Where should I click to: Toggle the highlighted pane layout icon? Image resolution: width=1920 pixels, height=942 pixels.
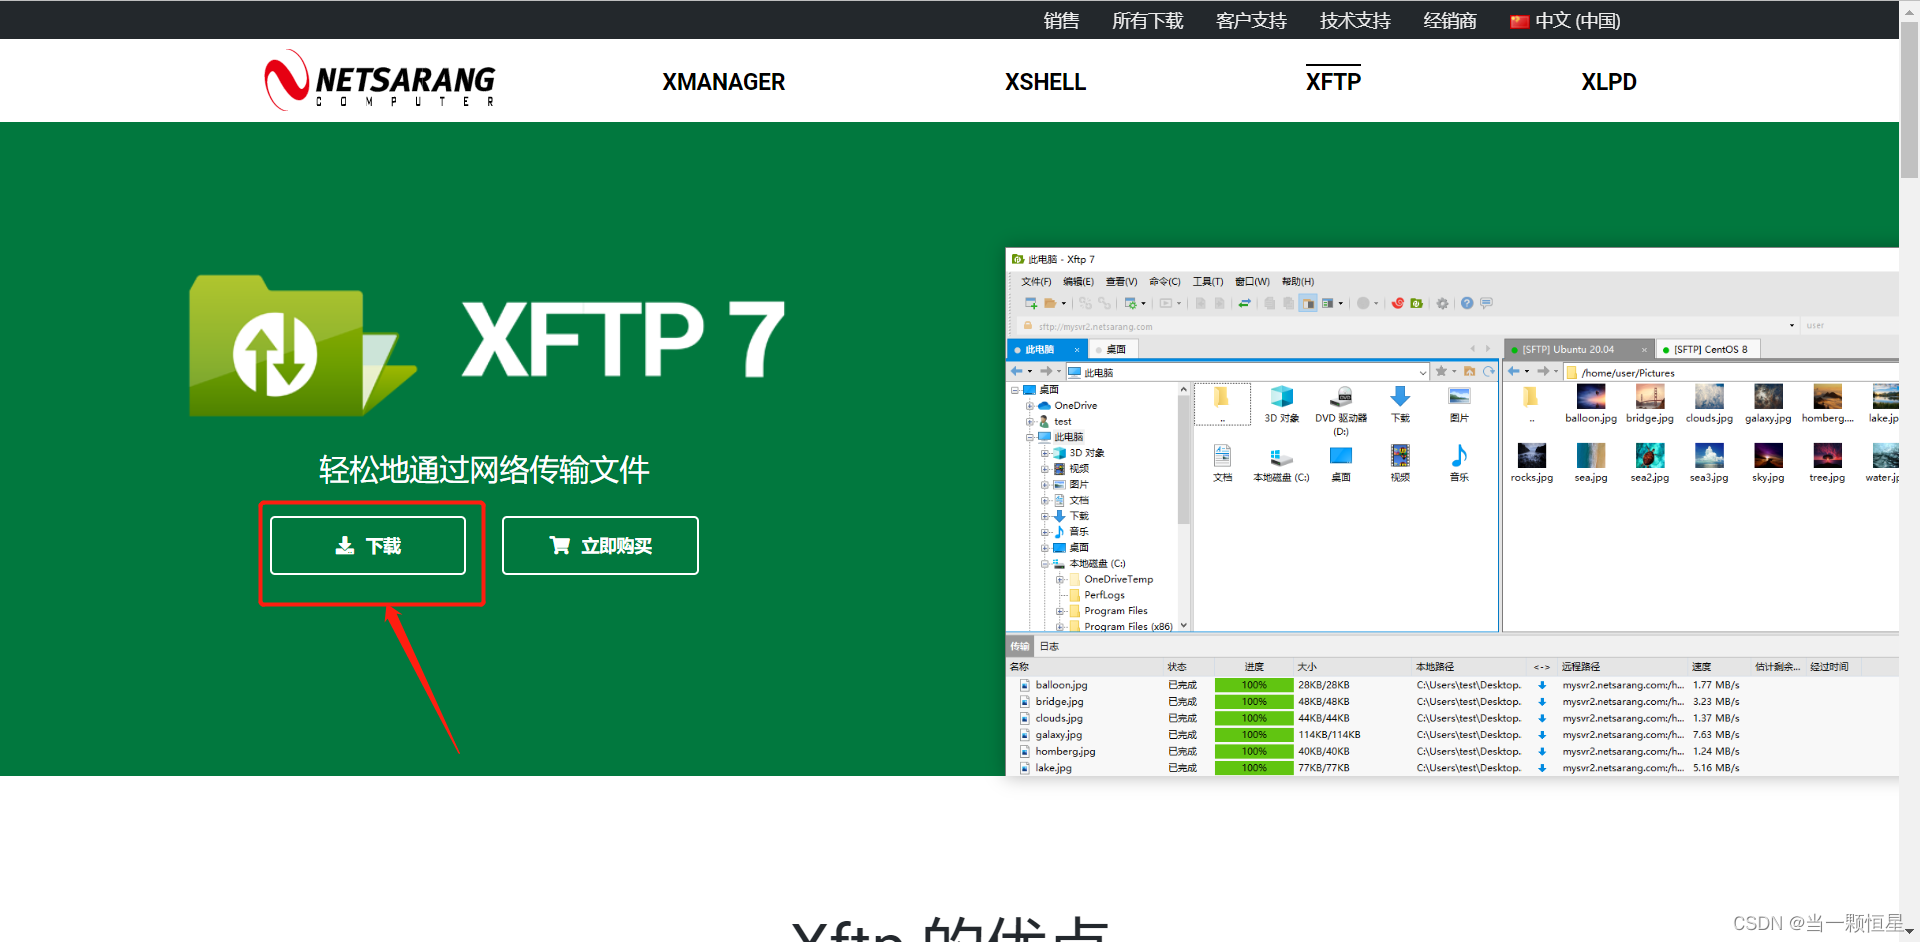coord(1308,303)
